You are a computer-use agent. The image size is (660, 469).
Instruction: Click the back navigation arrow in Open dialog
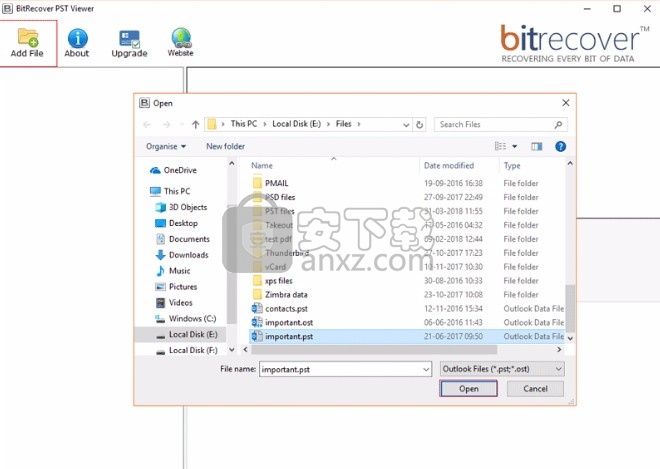pyautogui.click(x=147, y=124)
